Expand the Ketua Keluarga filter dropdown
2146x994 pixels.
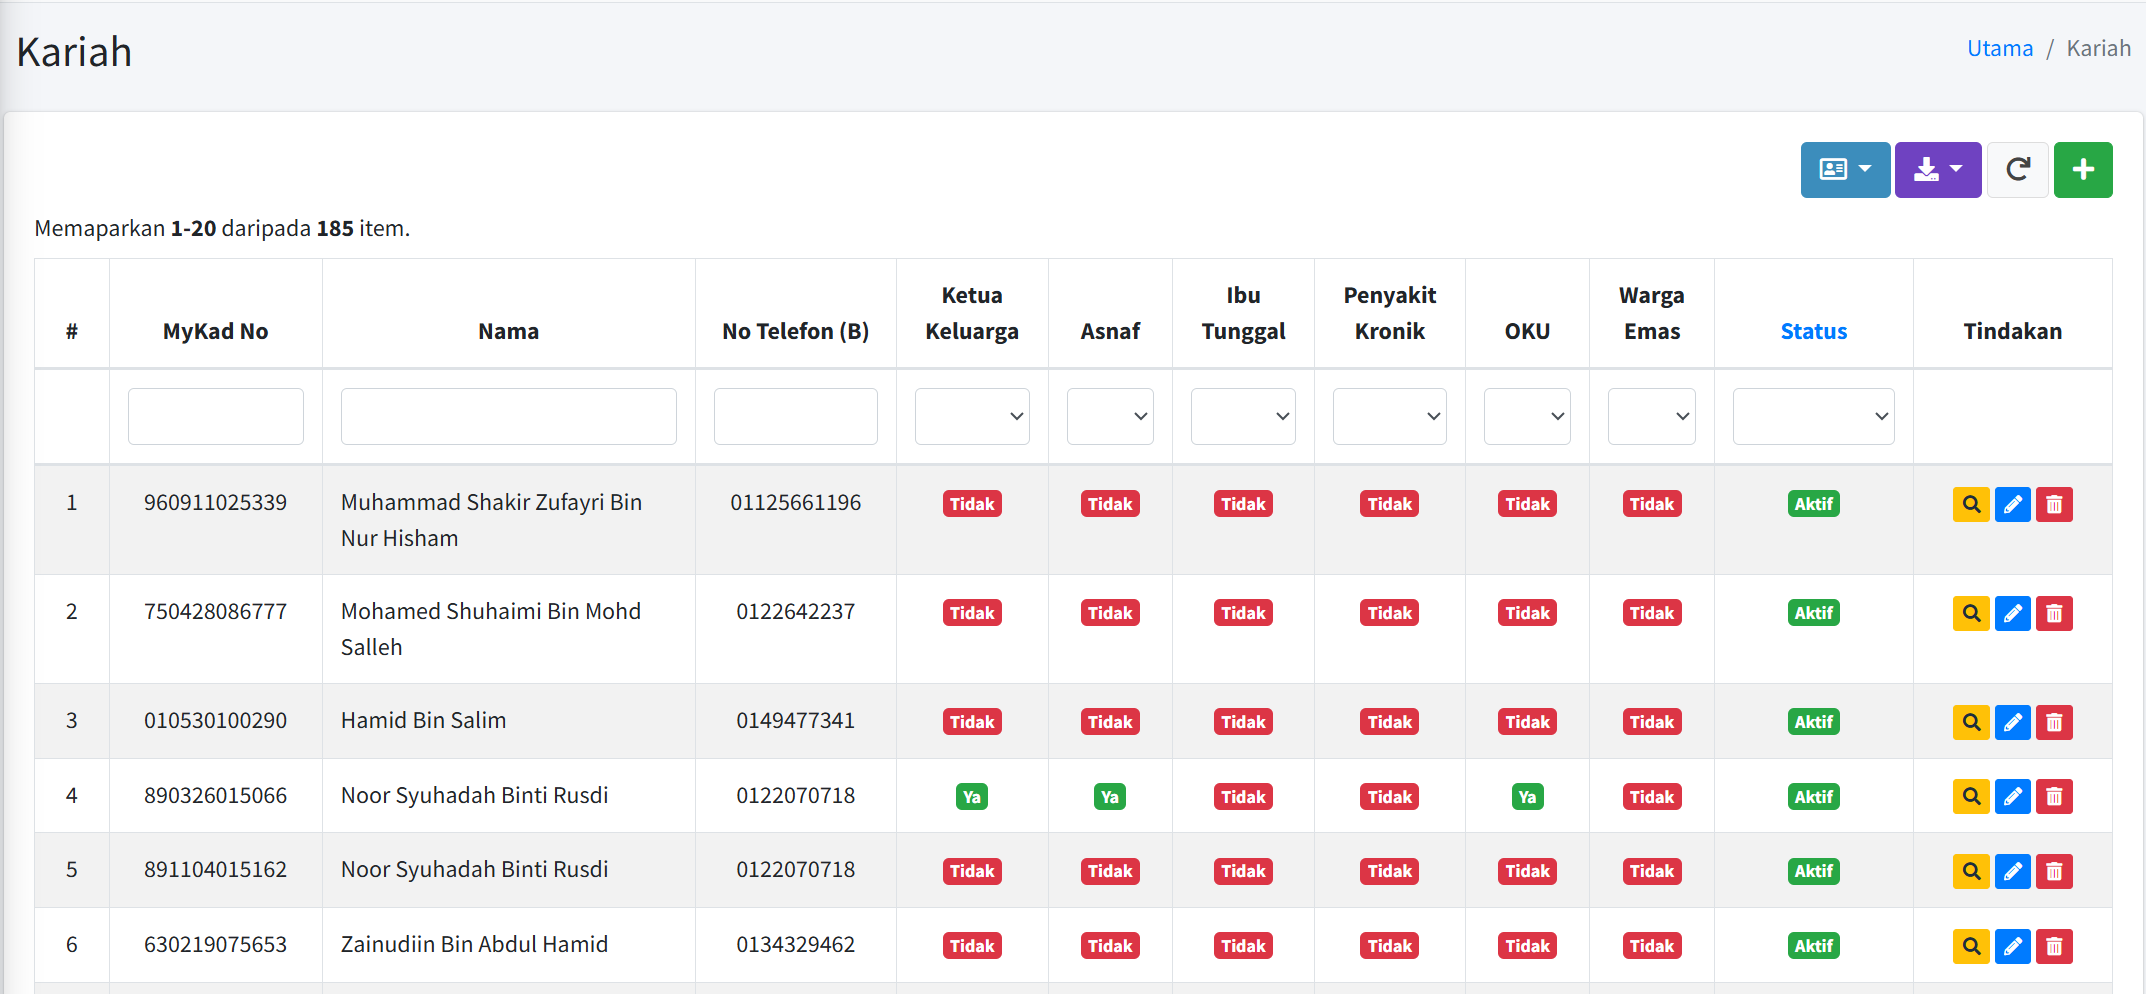(x=971, y=416)
